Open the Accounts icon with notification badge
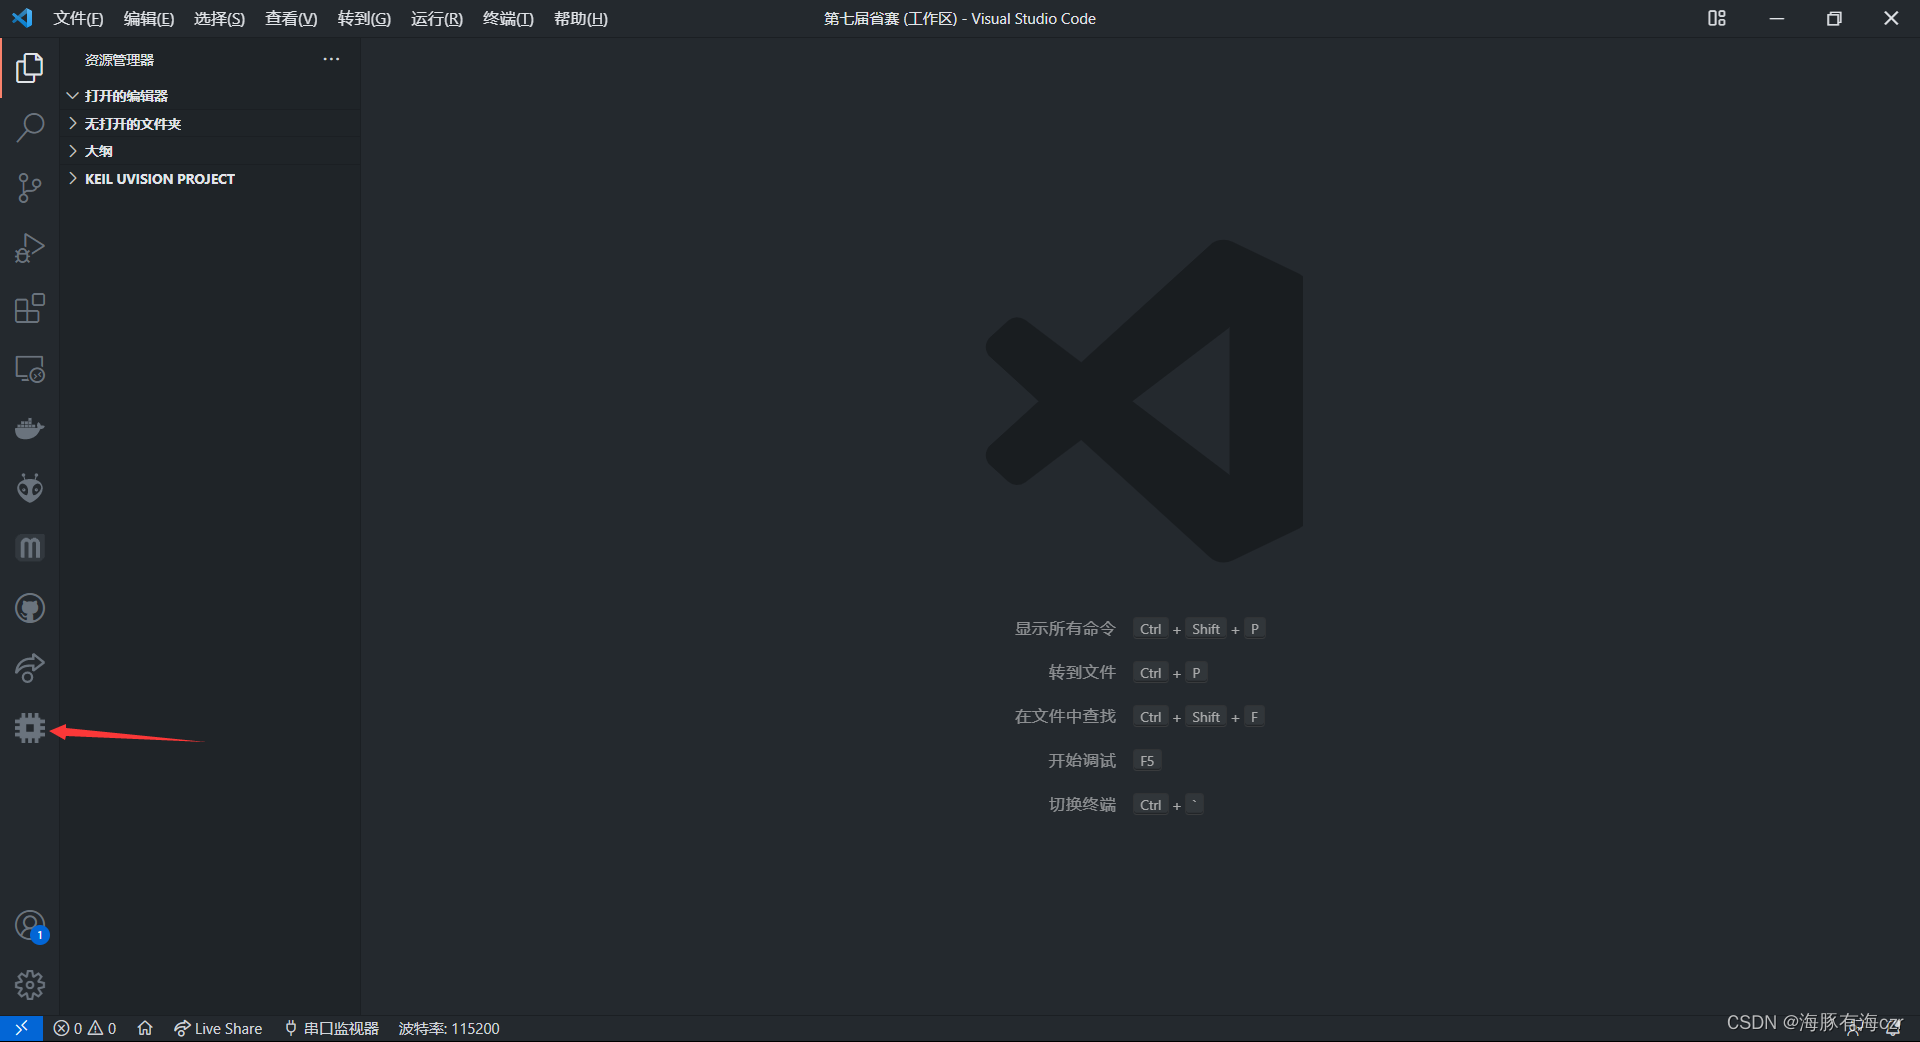Screen dimensions: 1920x1042 (x=29, y=925)
